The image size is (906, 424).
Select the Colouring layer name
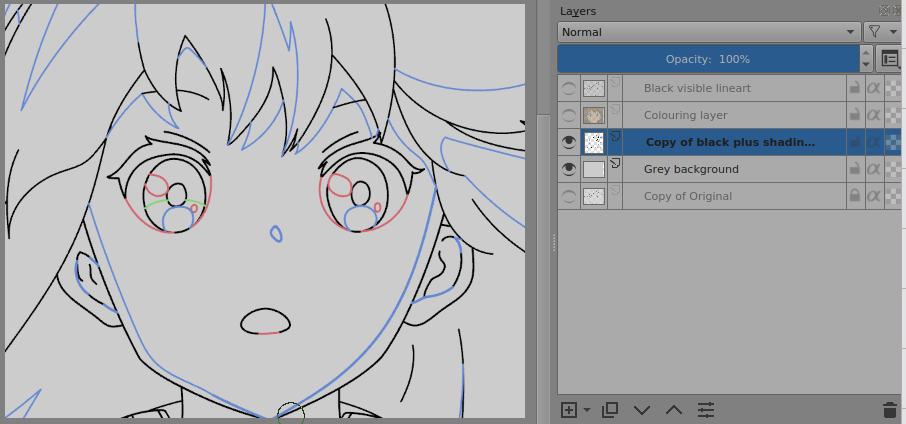pyautogui.click(x=685, y=116)
